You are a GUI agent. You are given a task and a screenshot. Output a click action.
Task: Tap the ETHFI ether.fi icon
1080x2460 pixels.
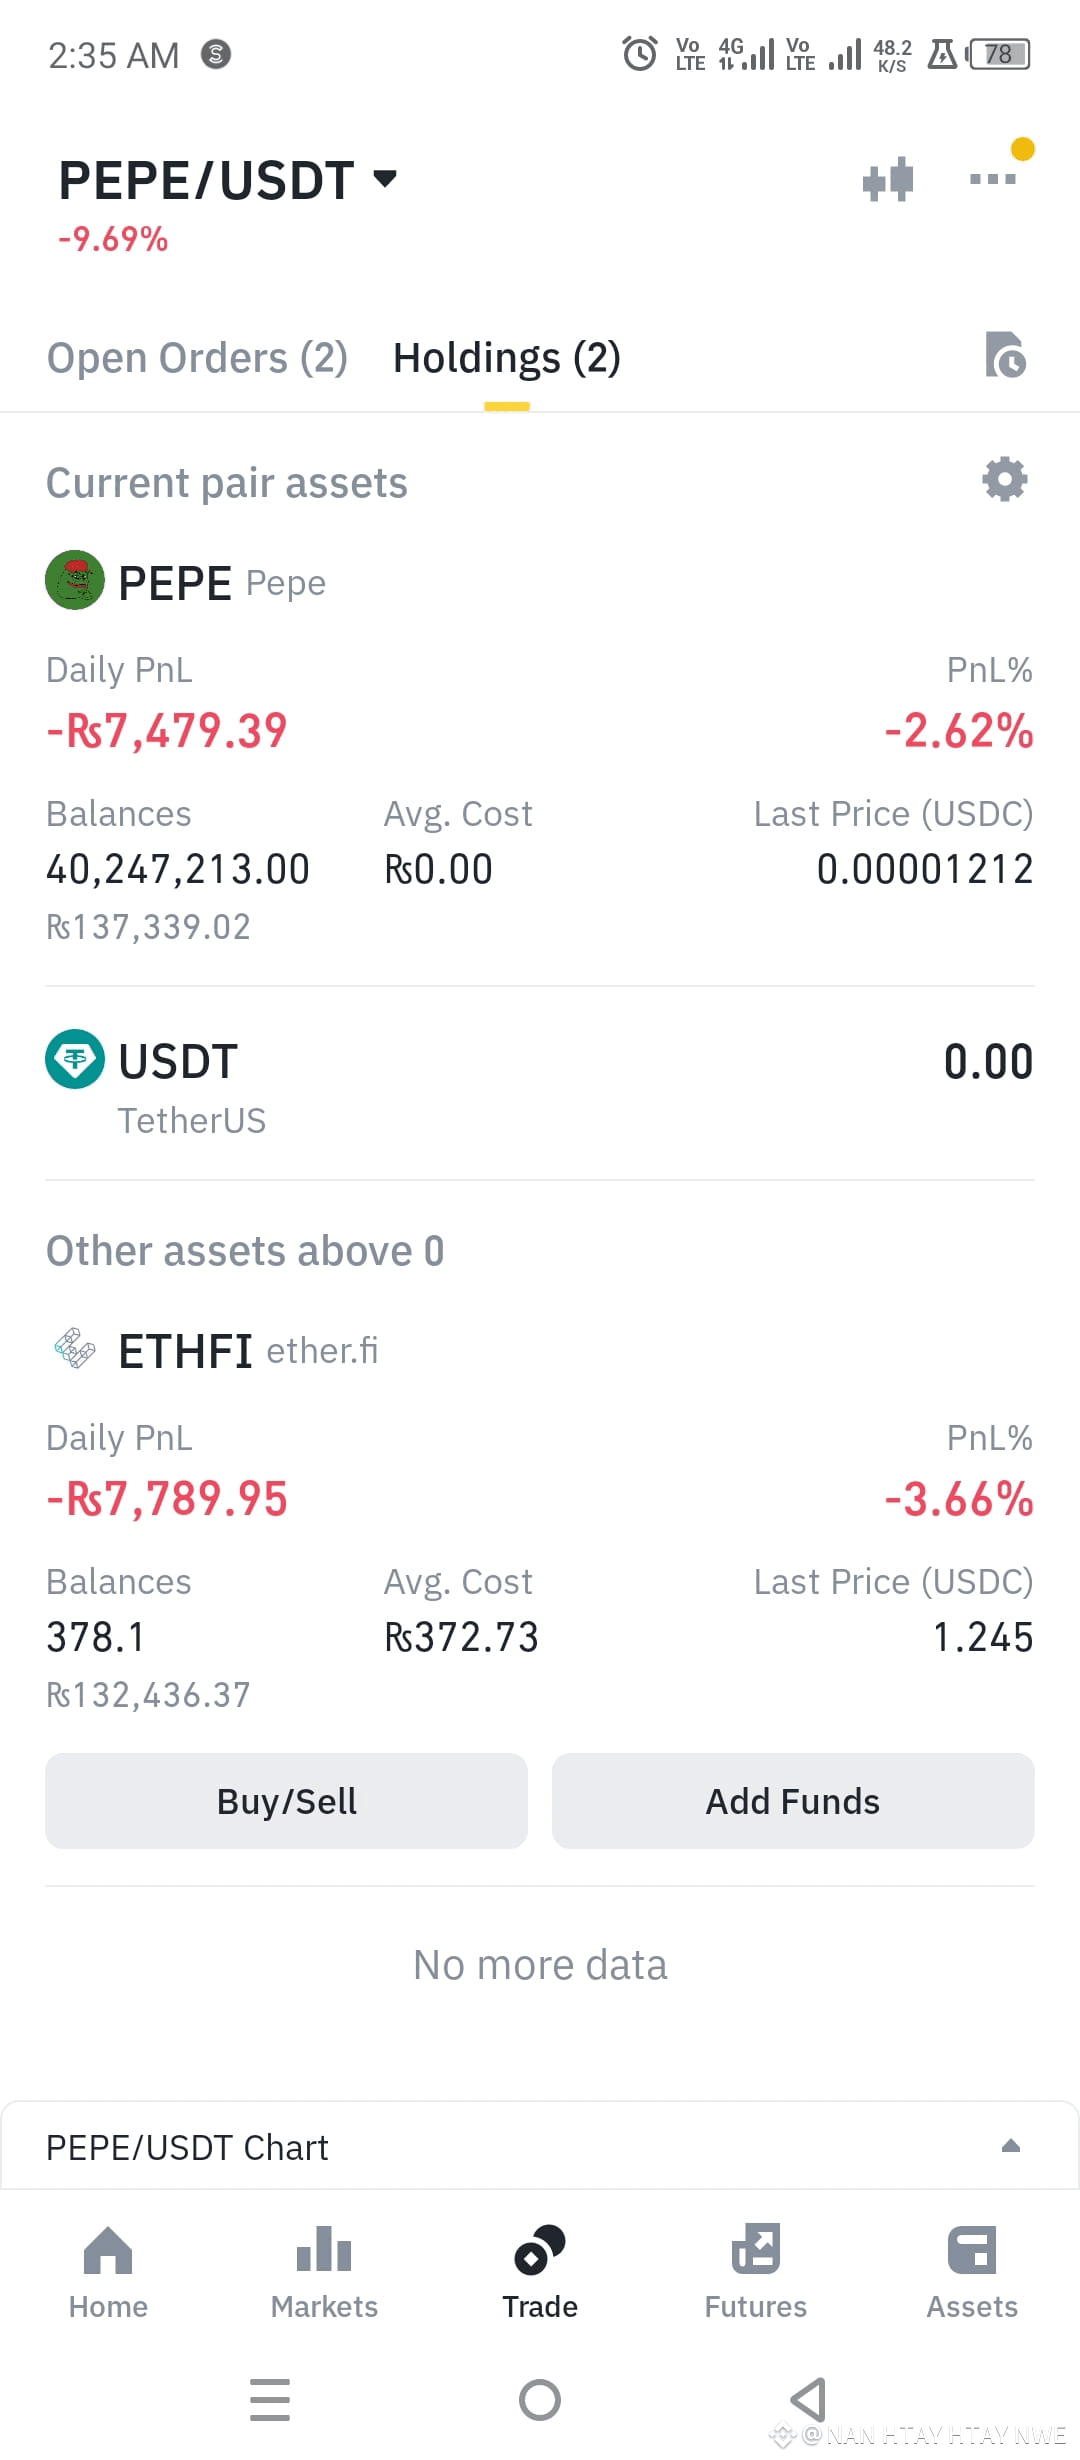click(75, 1348)
